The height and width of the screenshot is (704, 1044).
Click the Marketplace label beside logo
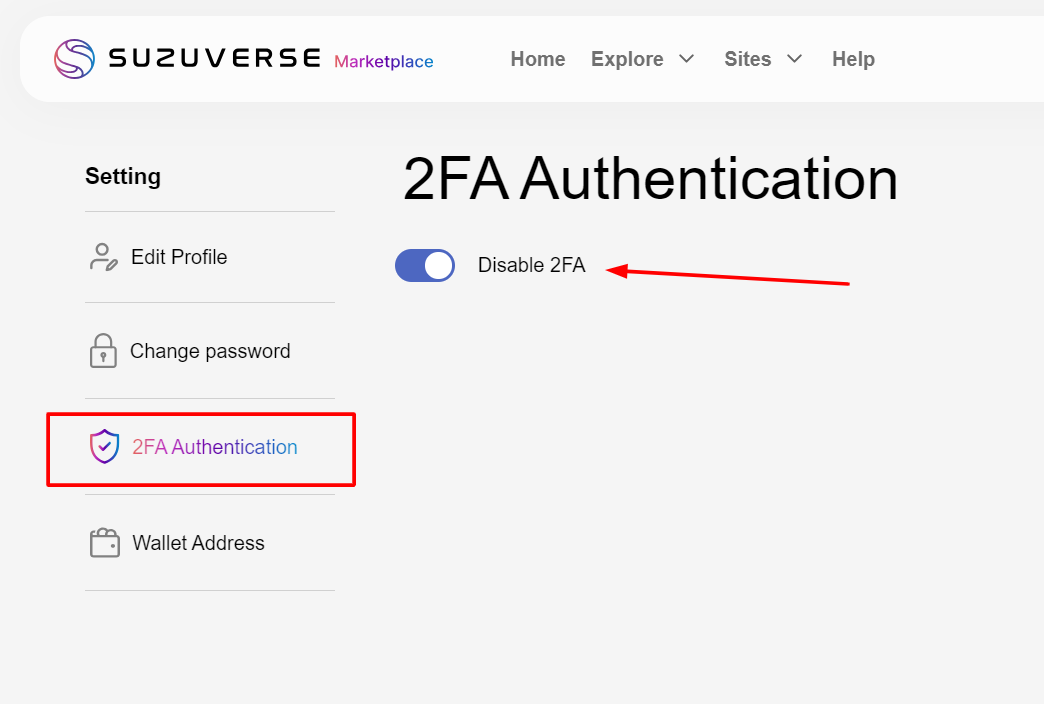pyautogui.click(x=384, y=62)
